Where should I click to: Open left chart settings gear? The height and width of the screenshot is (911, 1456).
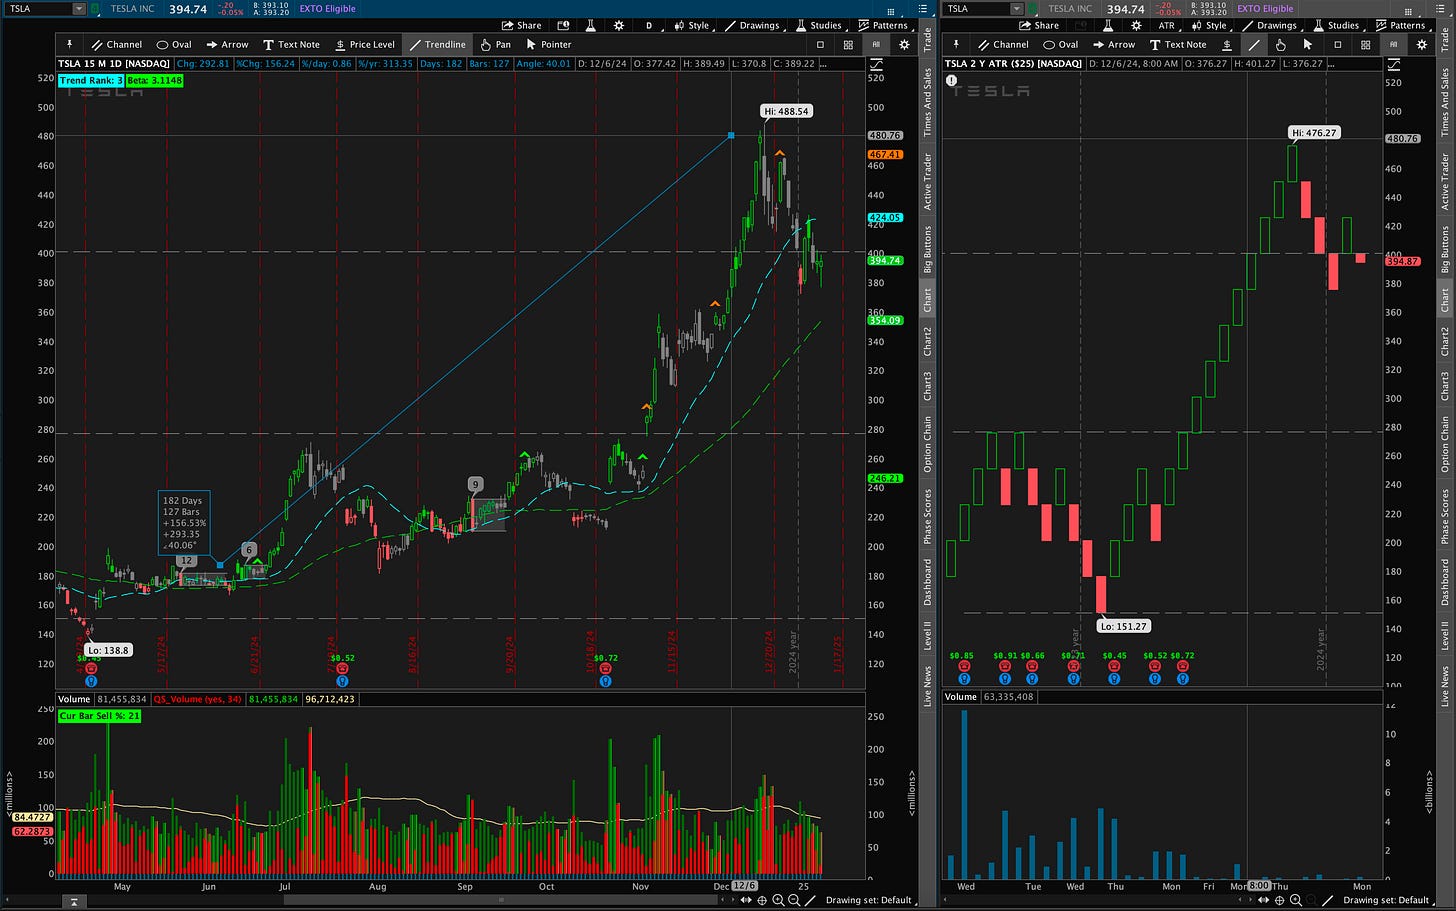tap(618, 25)
